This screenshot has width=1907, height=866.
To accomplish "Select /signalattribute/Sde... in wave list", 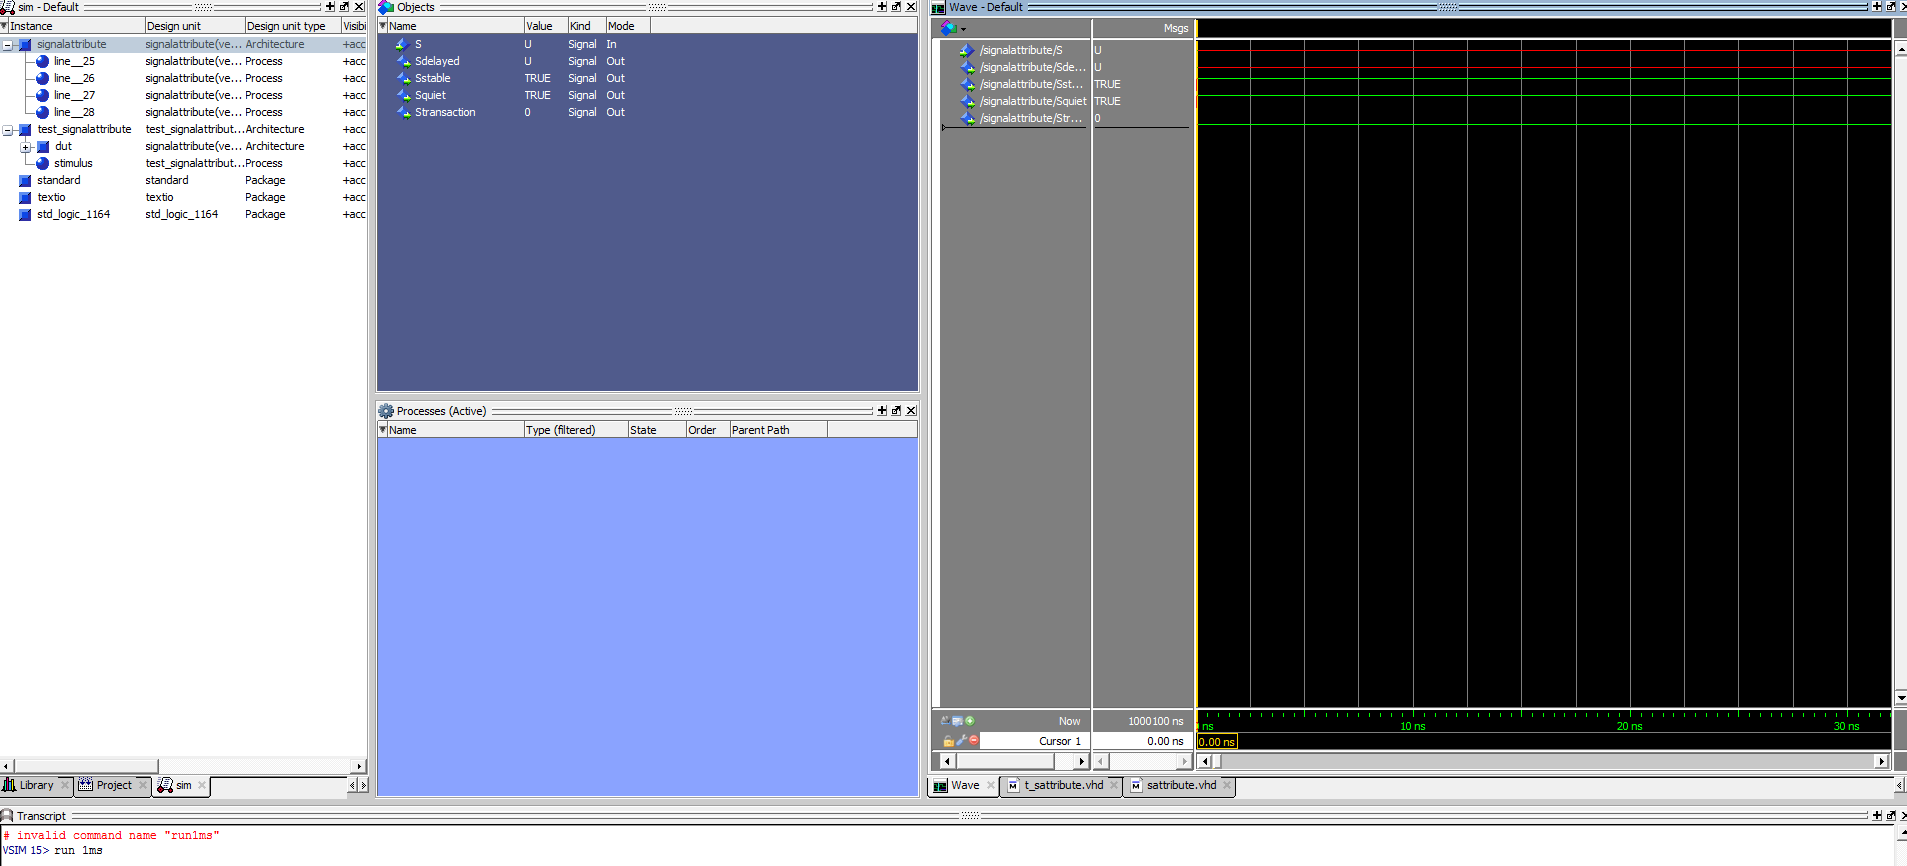I will [x=1032, y=68].
